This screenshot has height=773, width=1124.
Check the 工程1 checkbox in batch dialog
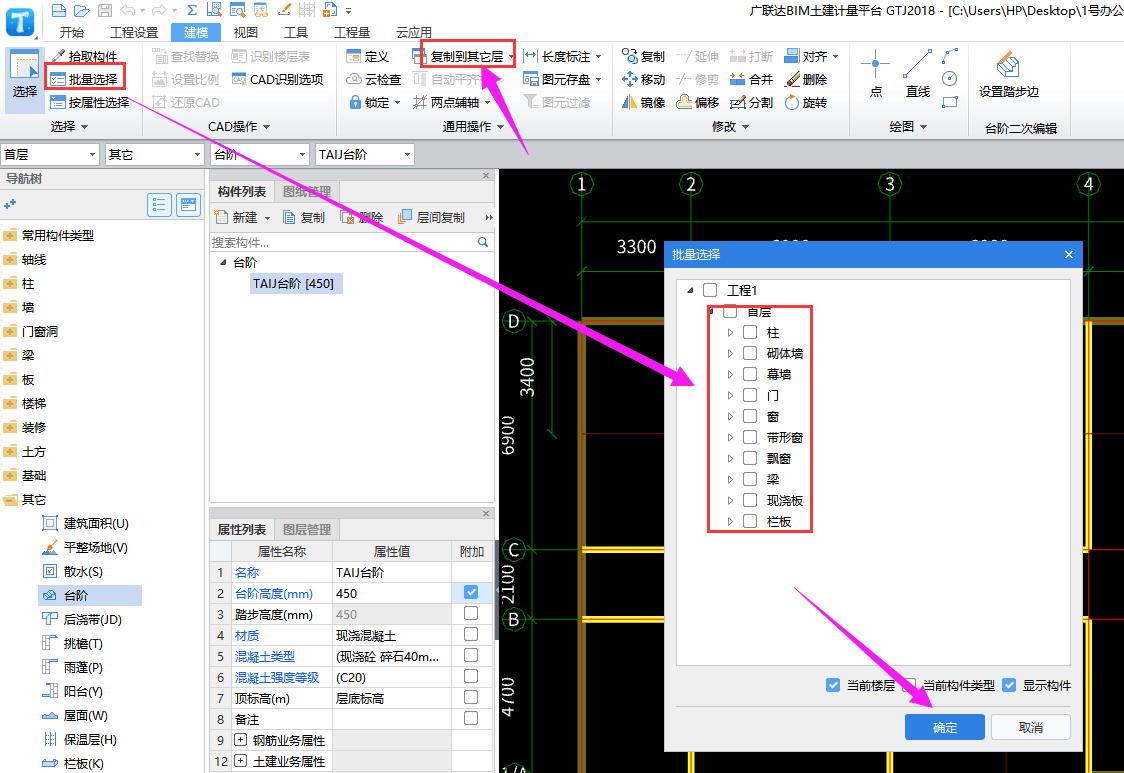[710, 290]
